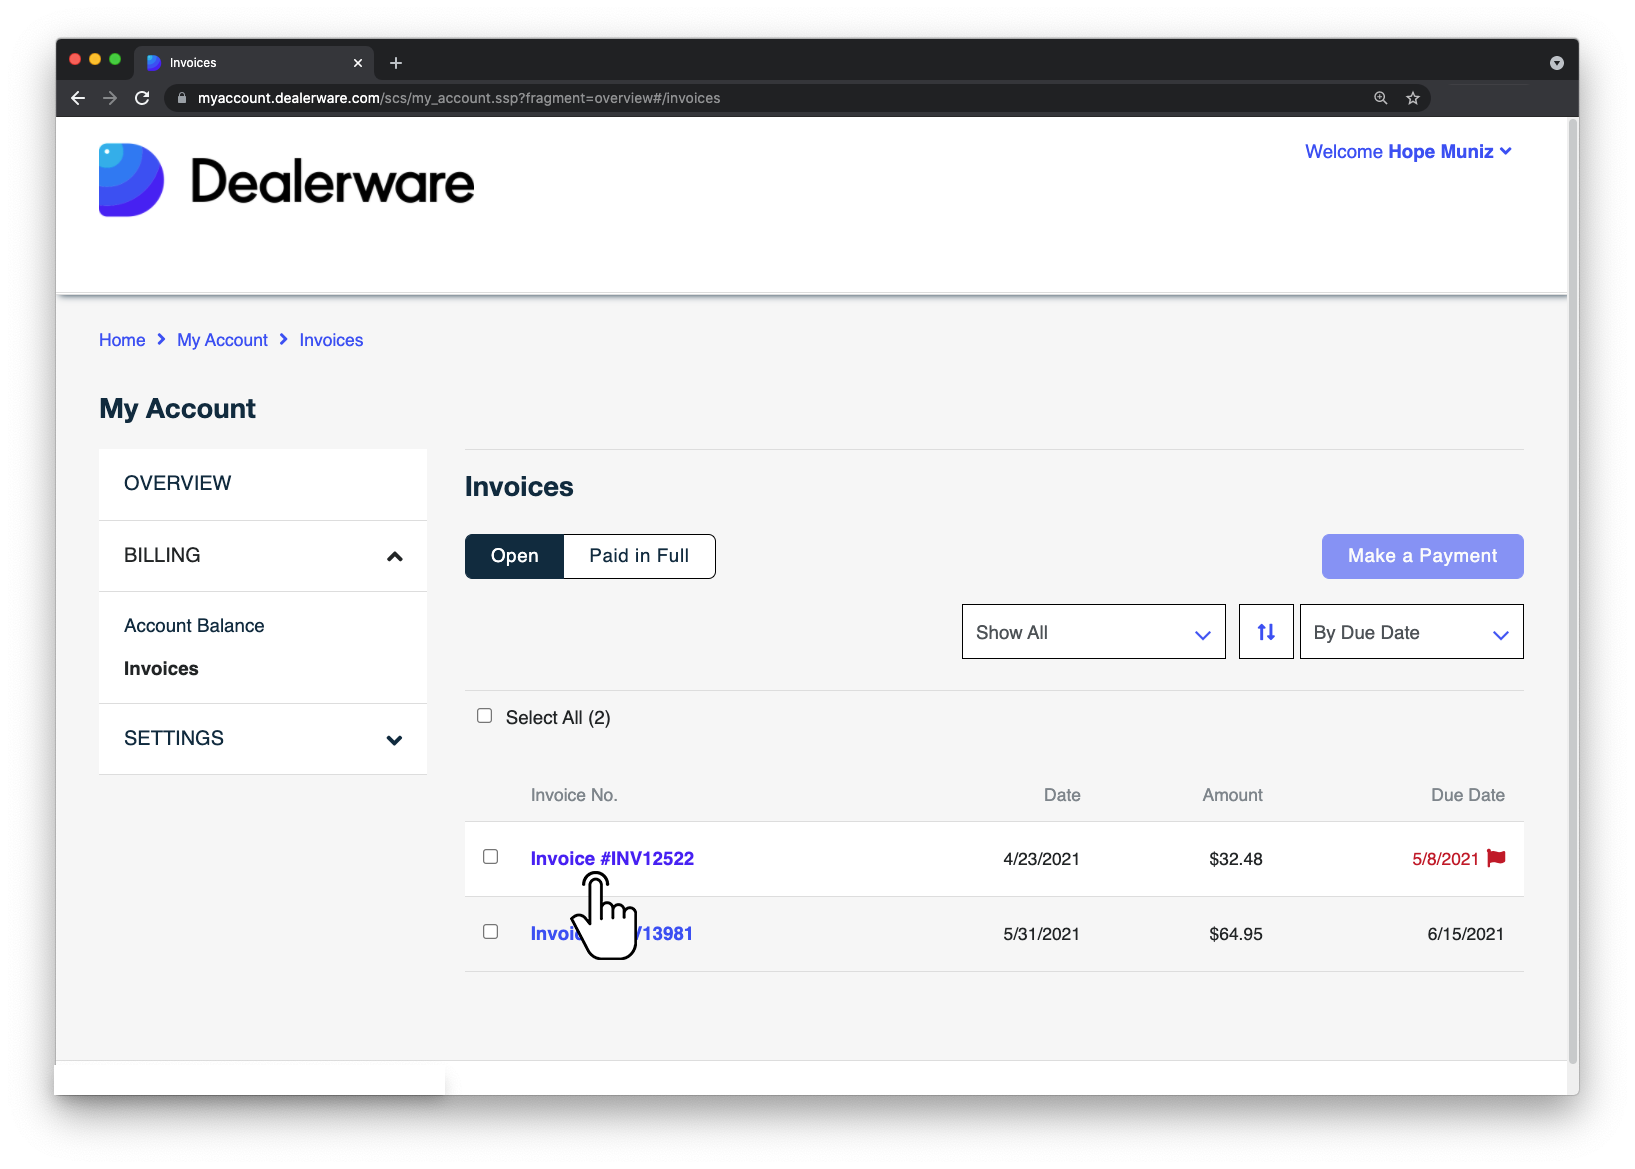Viewport: 1635px width, 1169px height.
Task: Bookmark the page via the star icon
Action: tap(1413, 98)
